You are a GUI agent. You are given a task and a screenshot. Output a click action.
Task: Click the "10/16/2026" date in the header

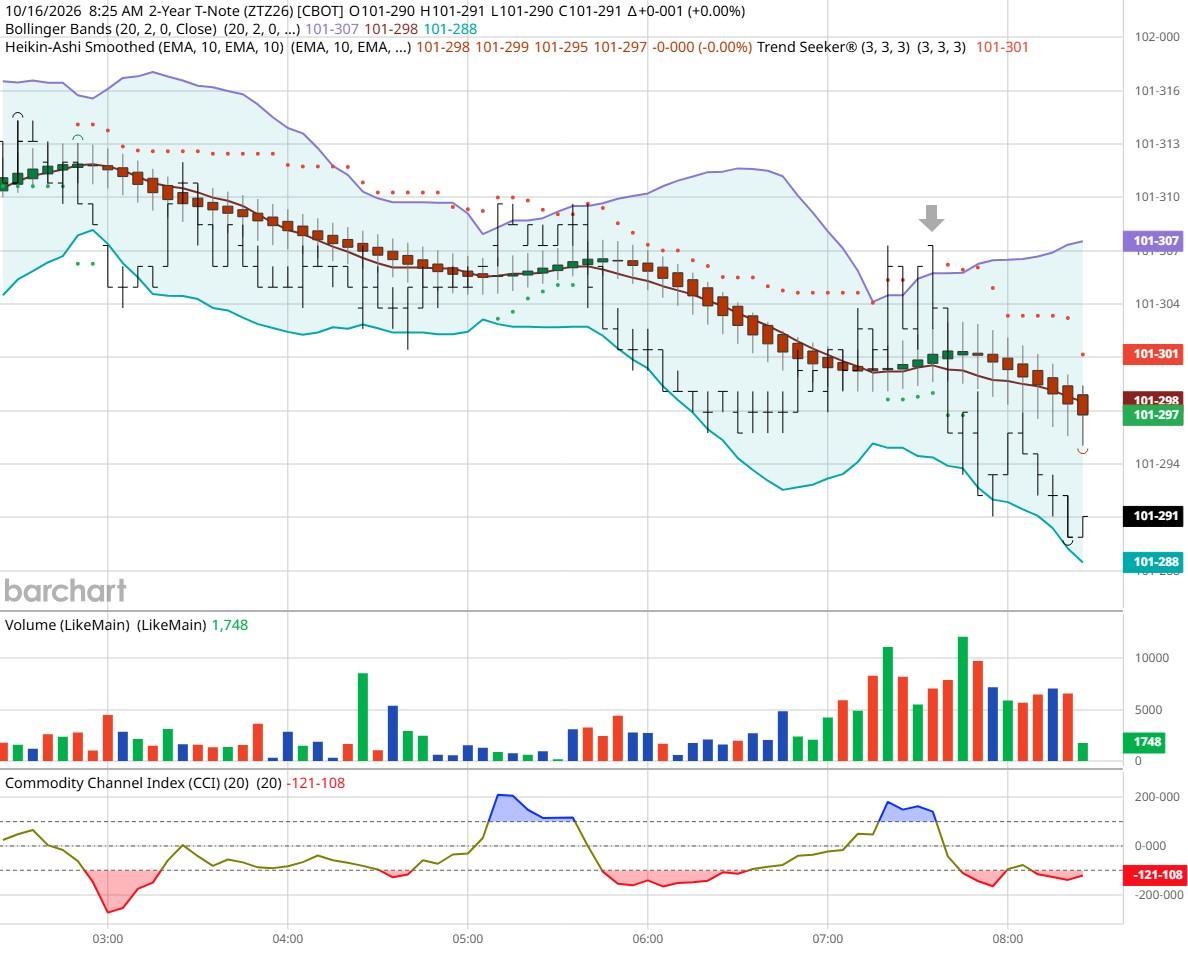pyautogui.click(x=42, y=11)
